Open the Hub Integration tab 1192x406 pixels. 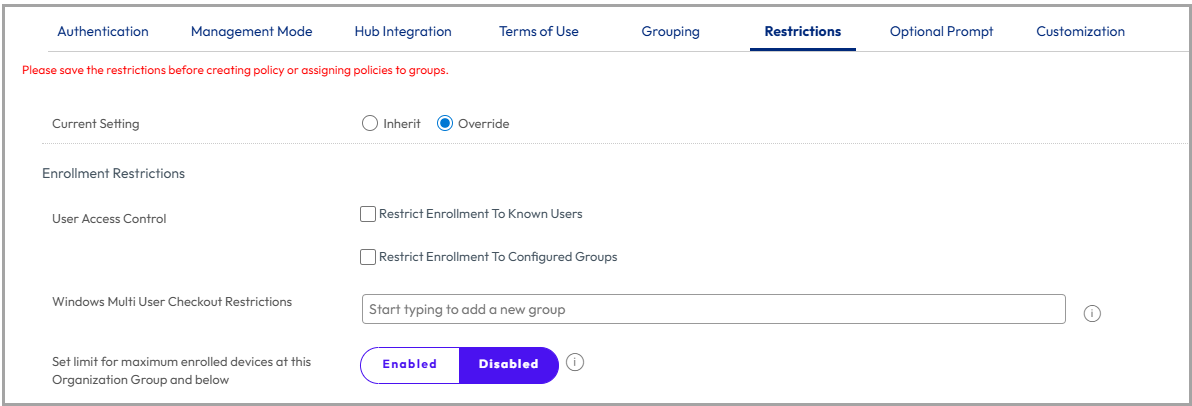click(x=403, y=32)
